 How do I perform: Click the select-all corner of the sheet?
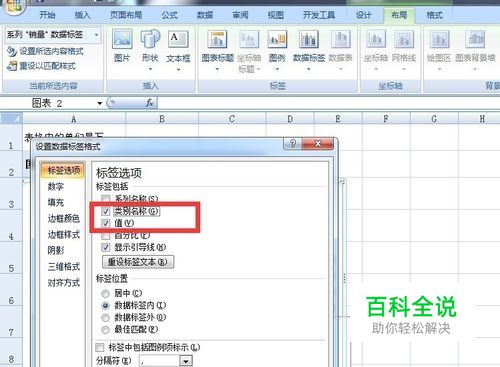[x=11, y=118]
